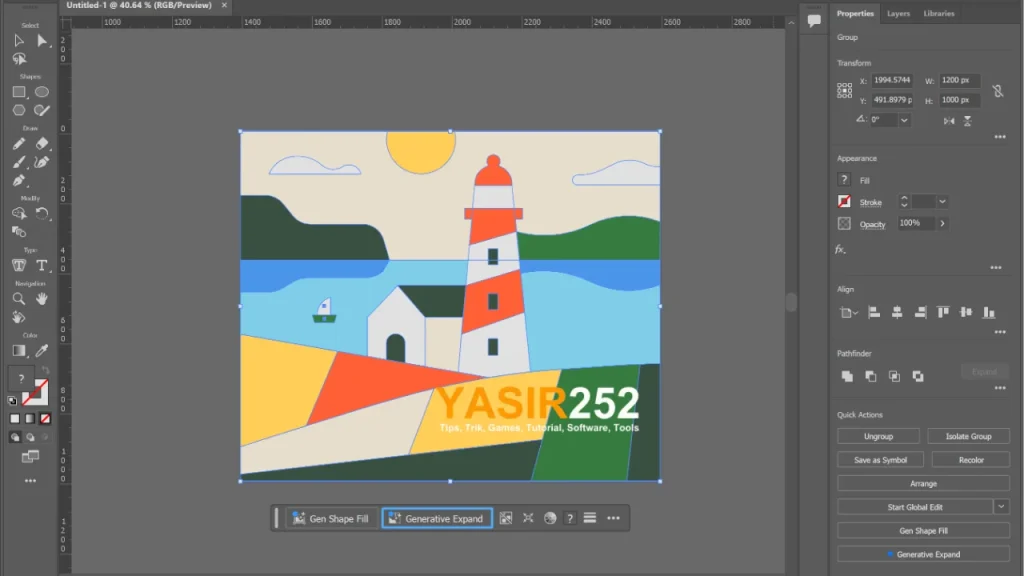The width and height of the screenshot is (1024, 576).
Task: Open Edit Toolbar three dots
Action: pyautogui.click(x=30, y=481)
